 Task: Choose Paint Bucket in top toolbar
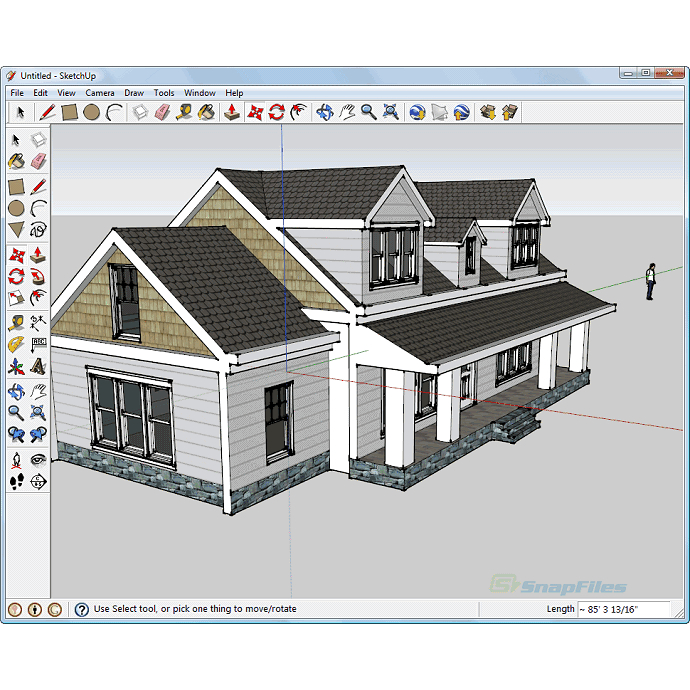pyautogui.click(x=206, y=112)
